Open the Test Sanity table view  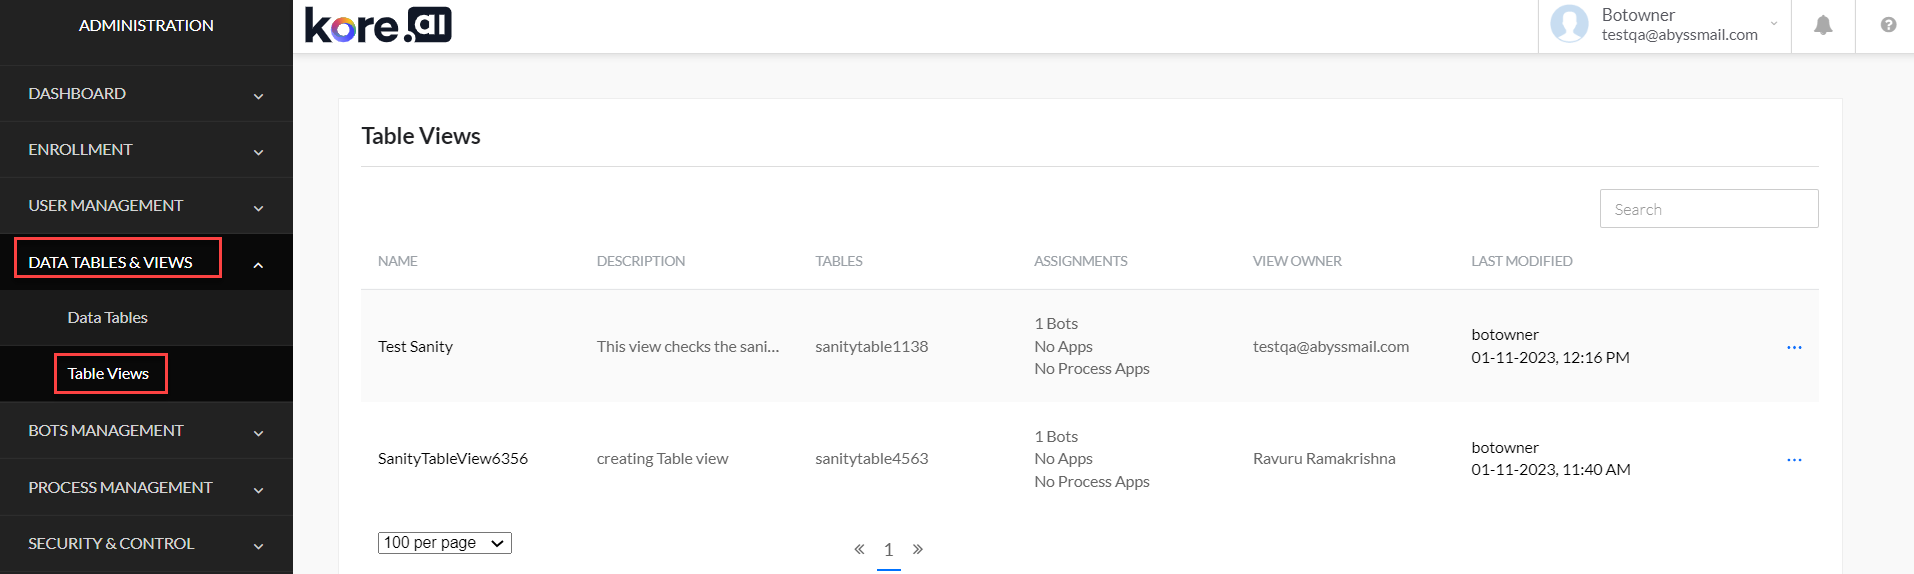(x=415, y=347)
